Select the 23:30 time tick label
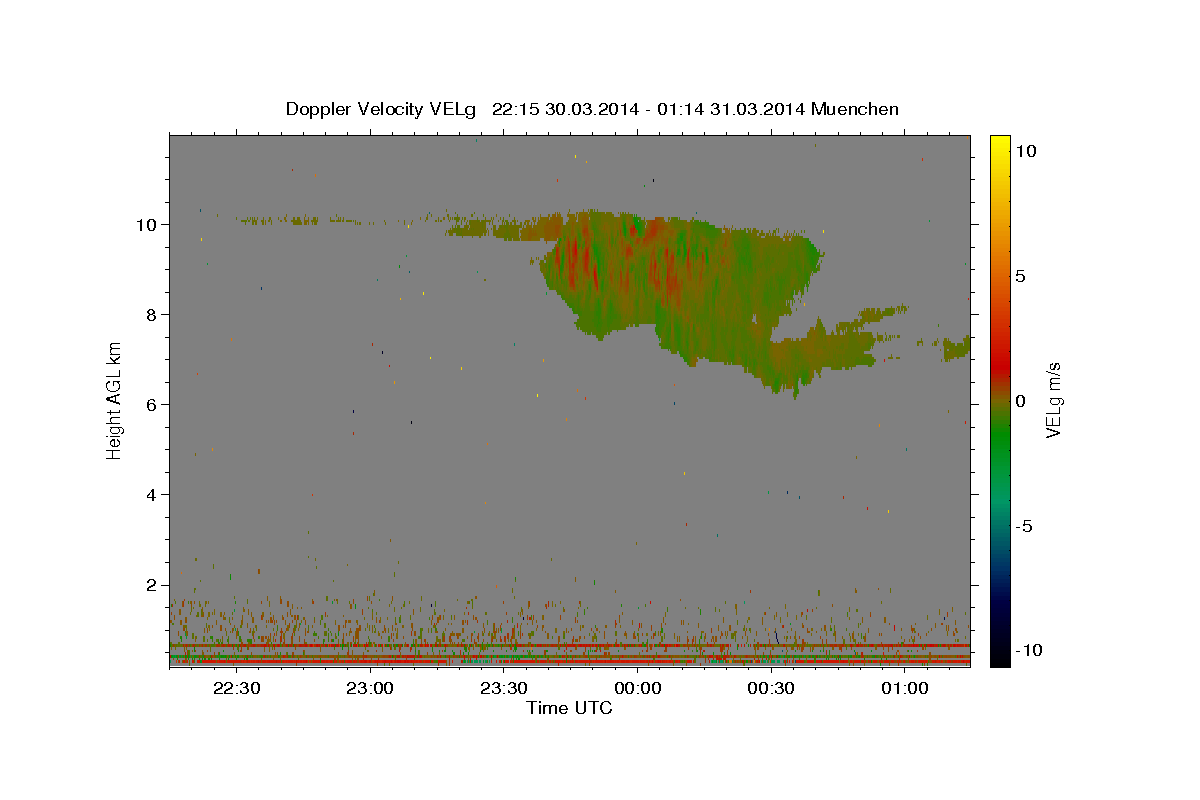1200x800 pixels. (x=504, y=688)
